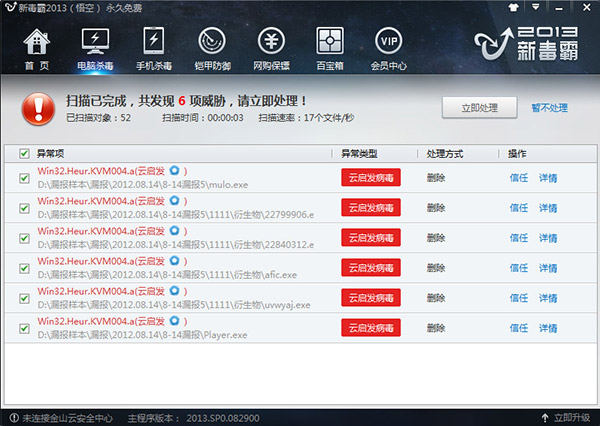Click the 扫描时间：00:00:03 text
Viewport: 600px width, 426px height.
point(202,118)
